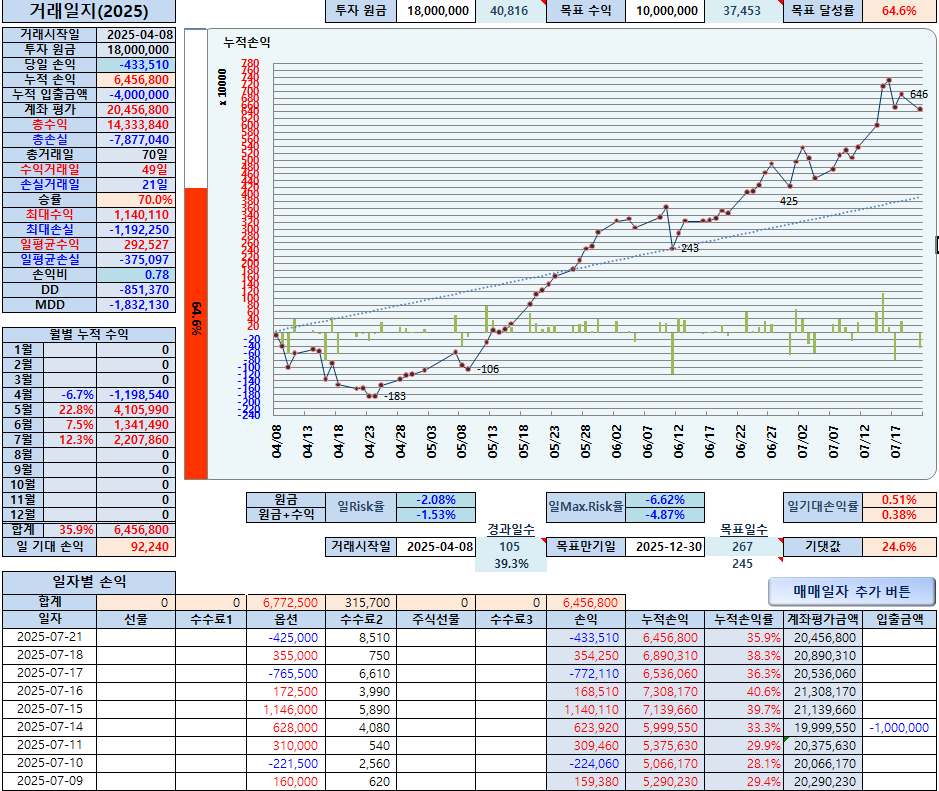Viewport: 939px width, 791px height.
Task: Click the 425 data label on chart
Action: tap(789, 201)
